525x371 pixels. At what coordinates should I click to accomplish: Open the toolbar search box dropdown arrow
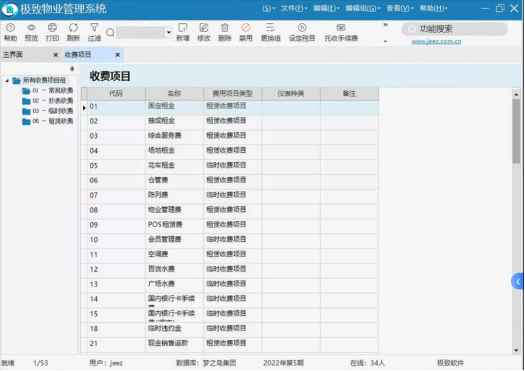169,32
